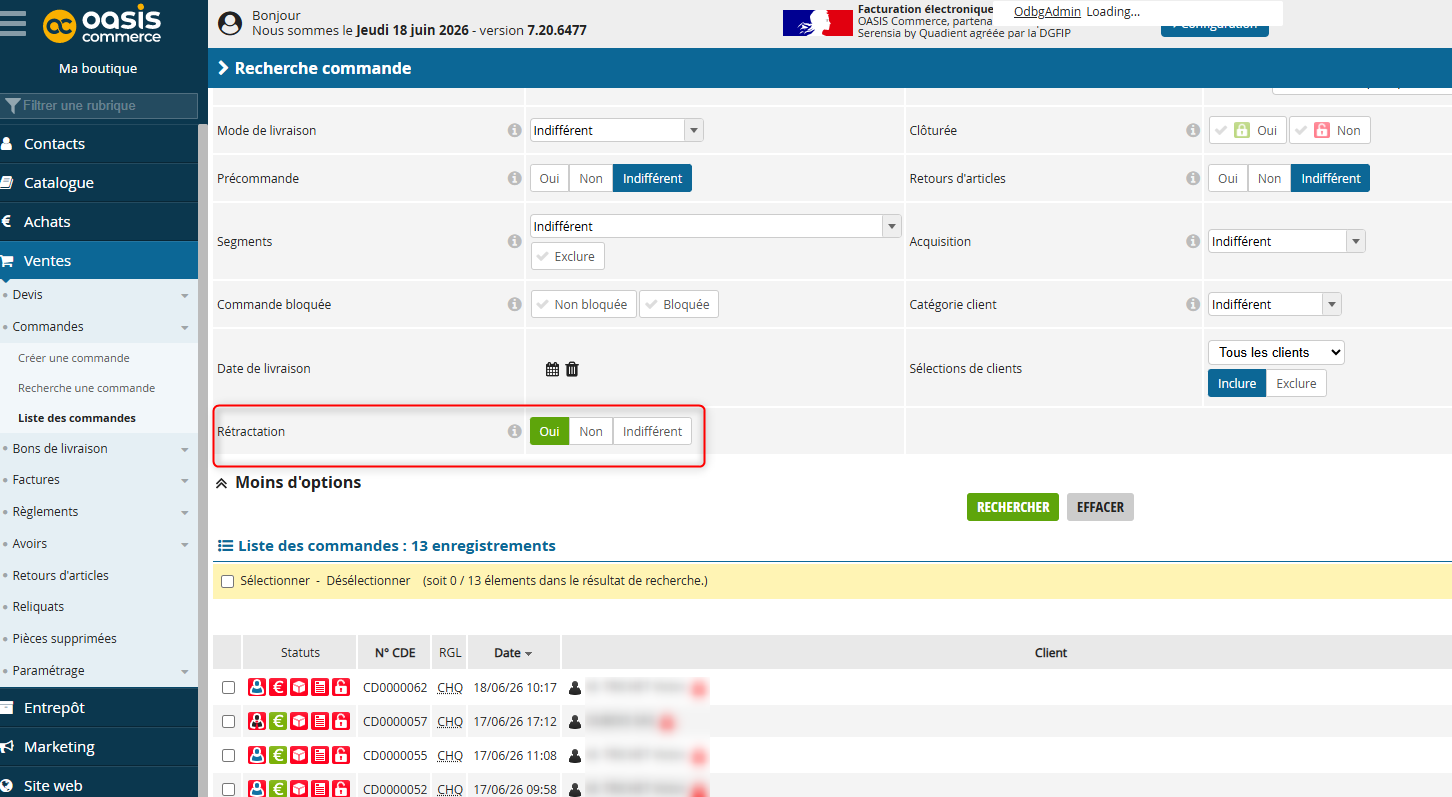
Task: Click the RECHERCHER button
Action: [x=1013, y=507]
